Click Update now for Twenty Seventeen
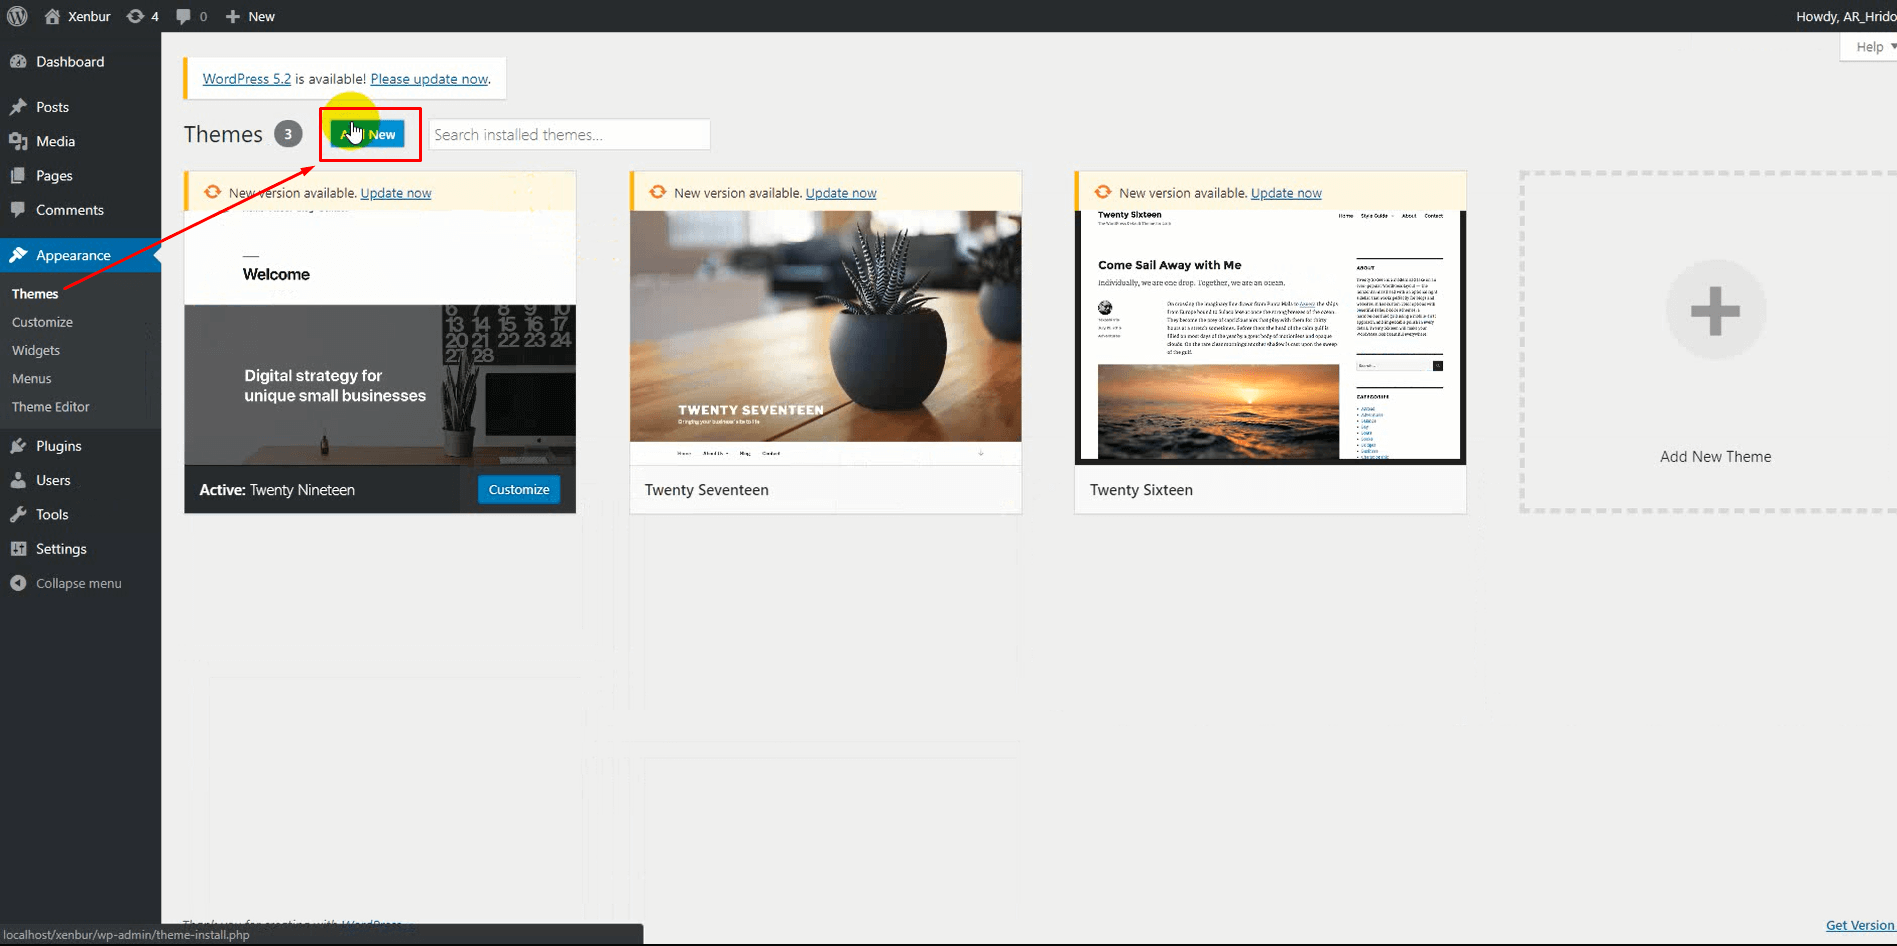This screenshot has width=1897, height=946. coord(840,193)
